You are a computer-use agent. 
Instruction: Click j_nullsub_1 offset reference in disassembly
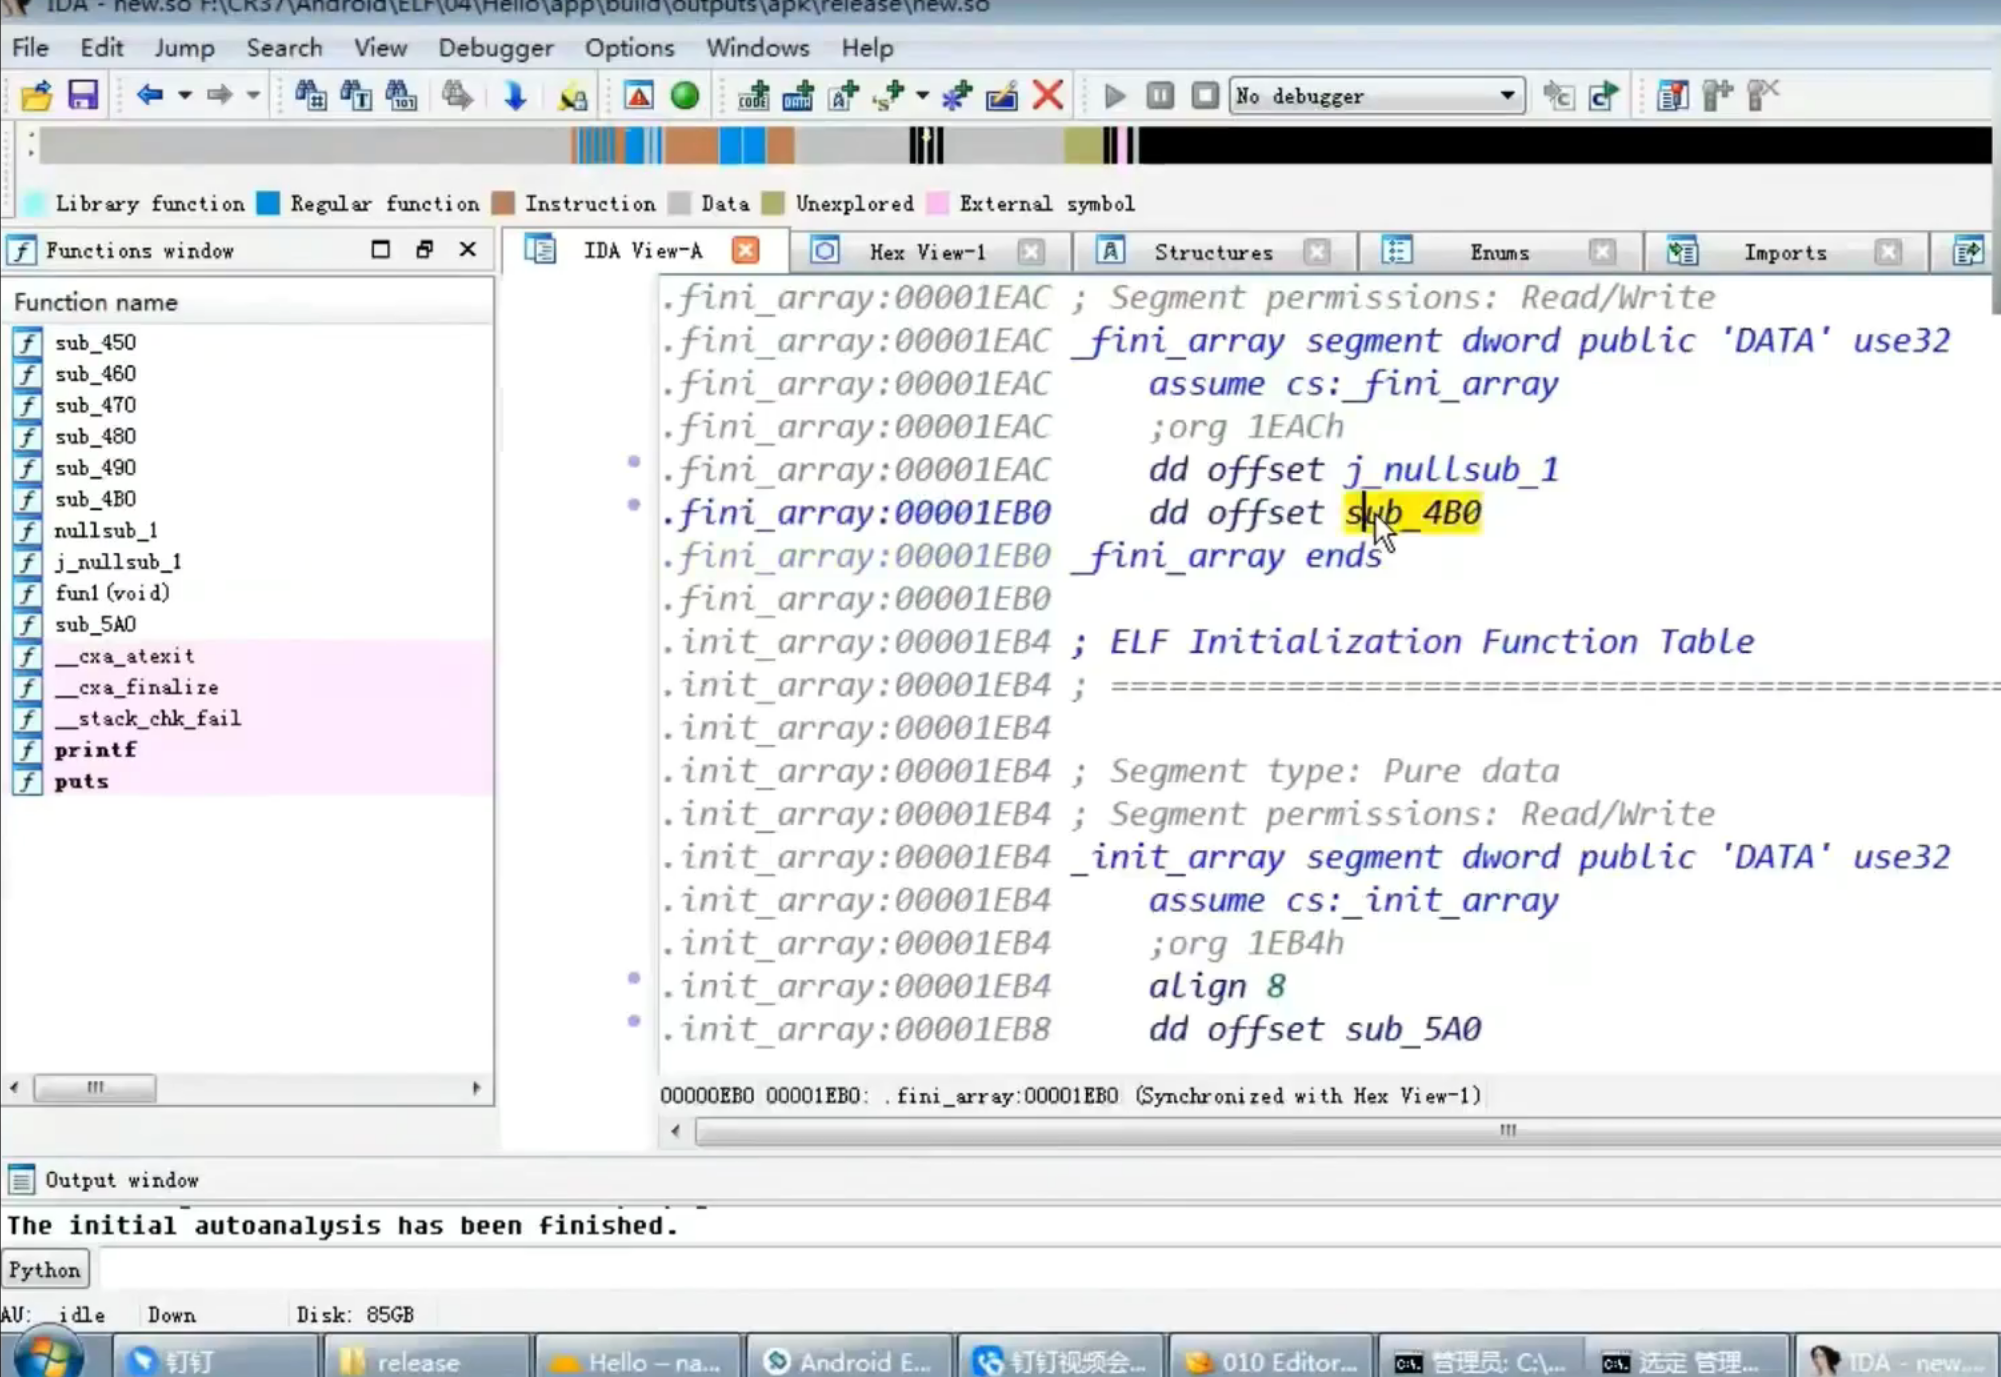click(1451, 470)
